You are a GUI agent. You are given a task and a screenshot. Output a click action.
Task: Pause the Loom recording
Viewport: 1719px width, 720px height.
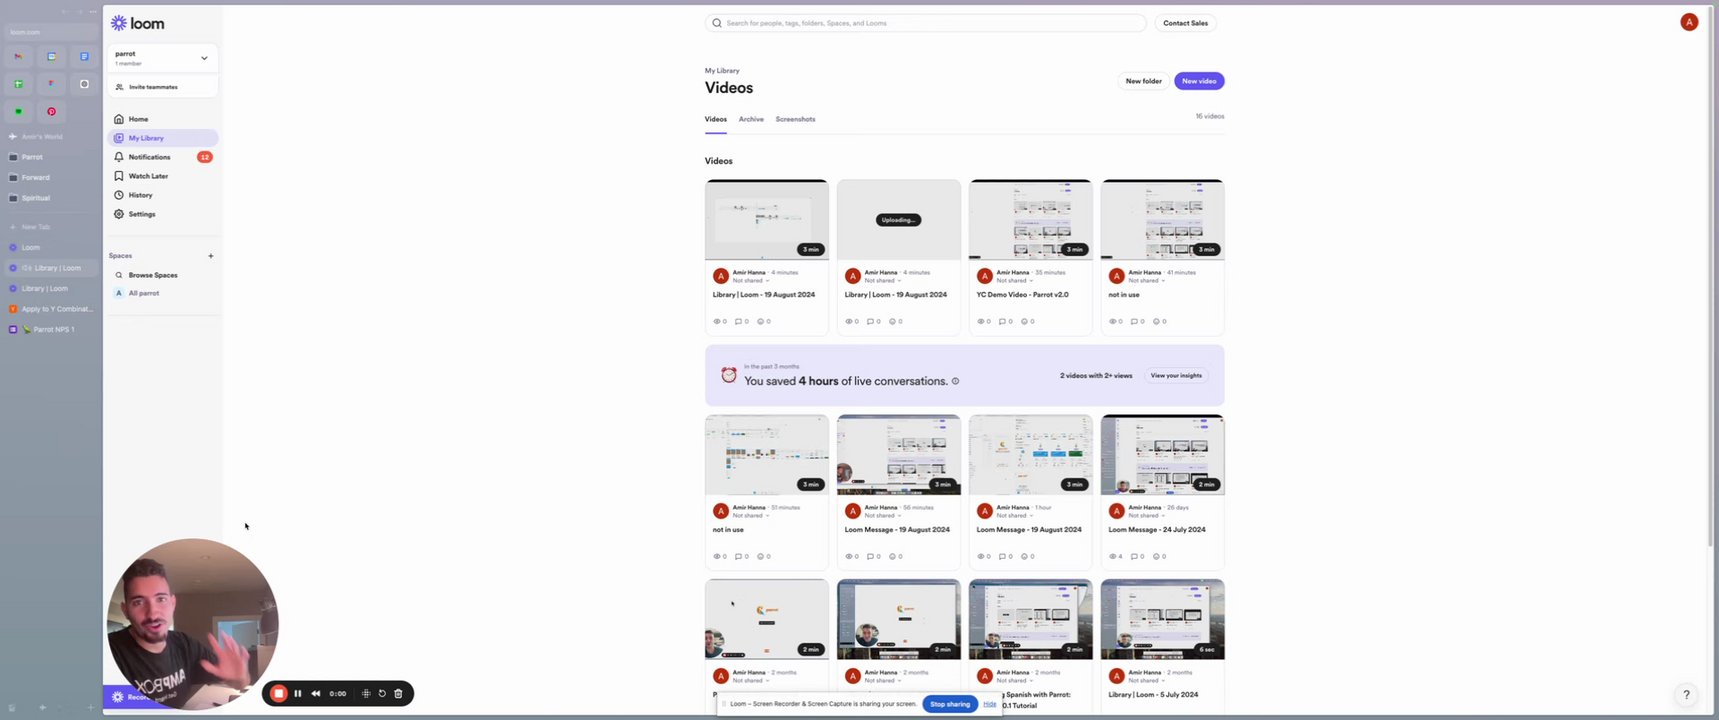point(297,694)
